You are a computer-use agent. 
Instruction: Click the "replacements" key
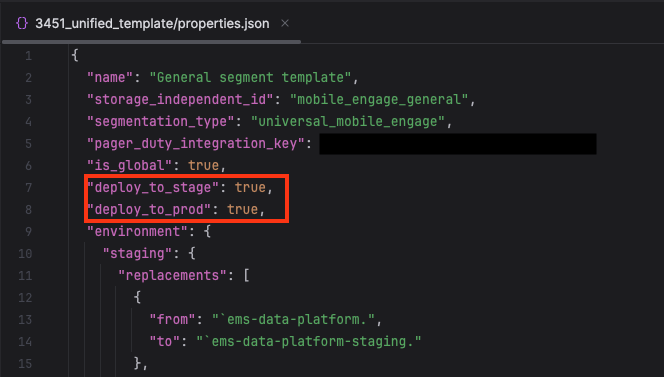pos(172,276)
